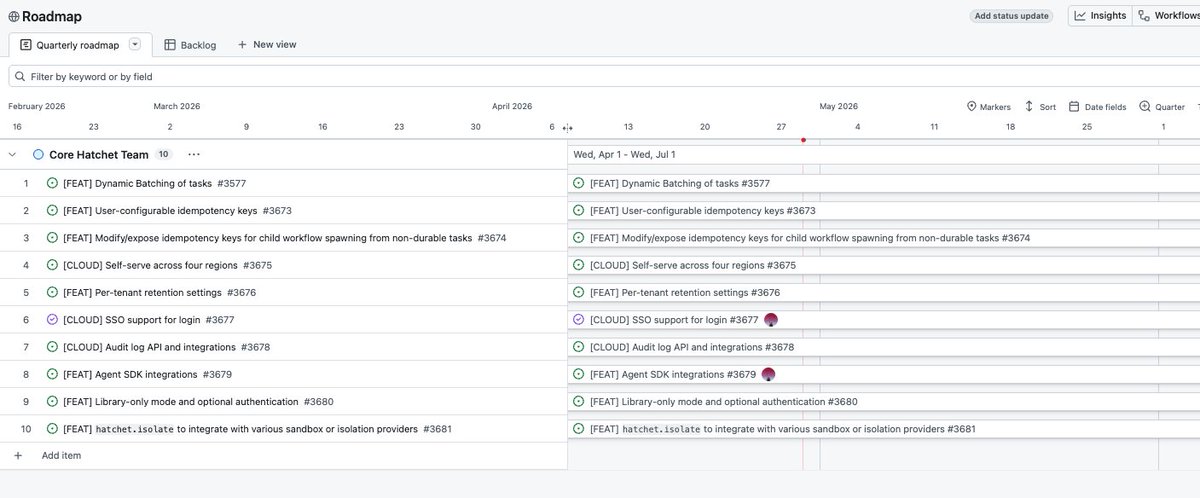Click closed status icon of SSO support row
The height and width of the screenshot is (498, 1200).
tap(52, 320)
